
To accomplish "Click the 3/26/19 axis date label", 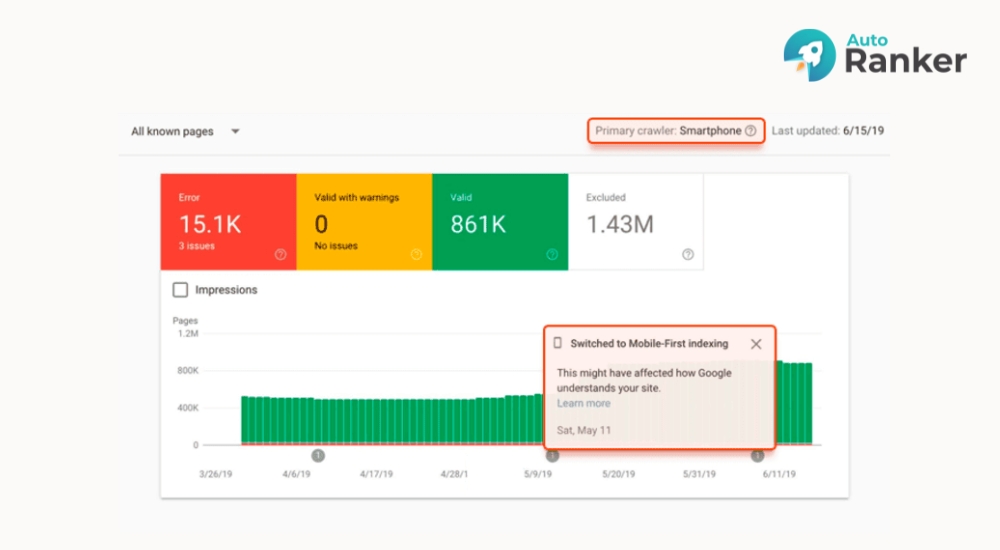I will [216, 474].
